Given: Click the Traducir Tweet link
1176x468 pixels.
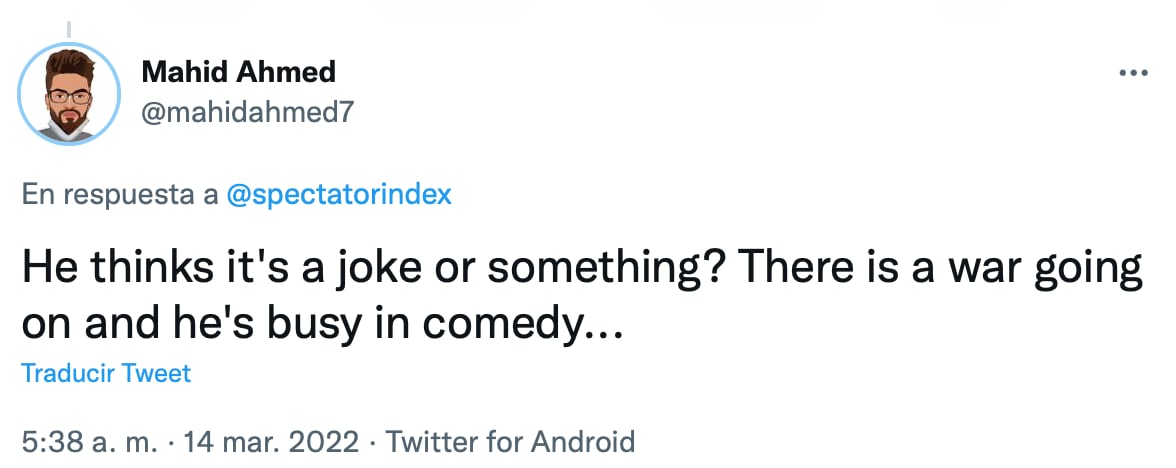Looking at the screenshot, I should coord(106,374).
